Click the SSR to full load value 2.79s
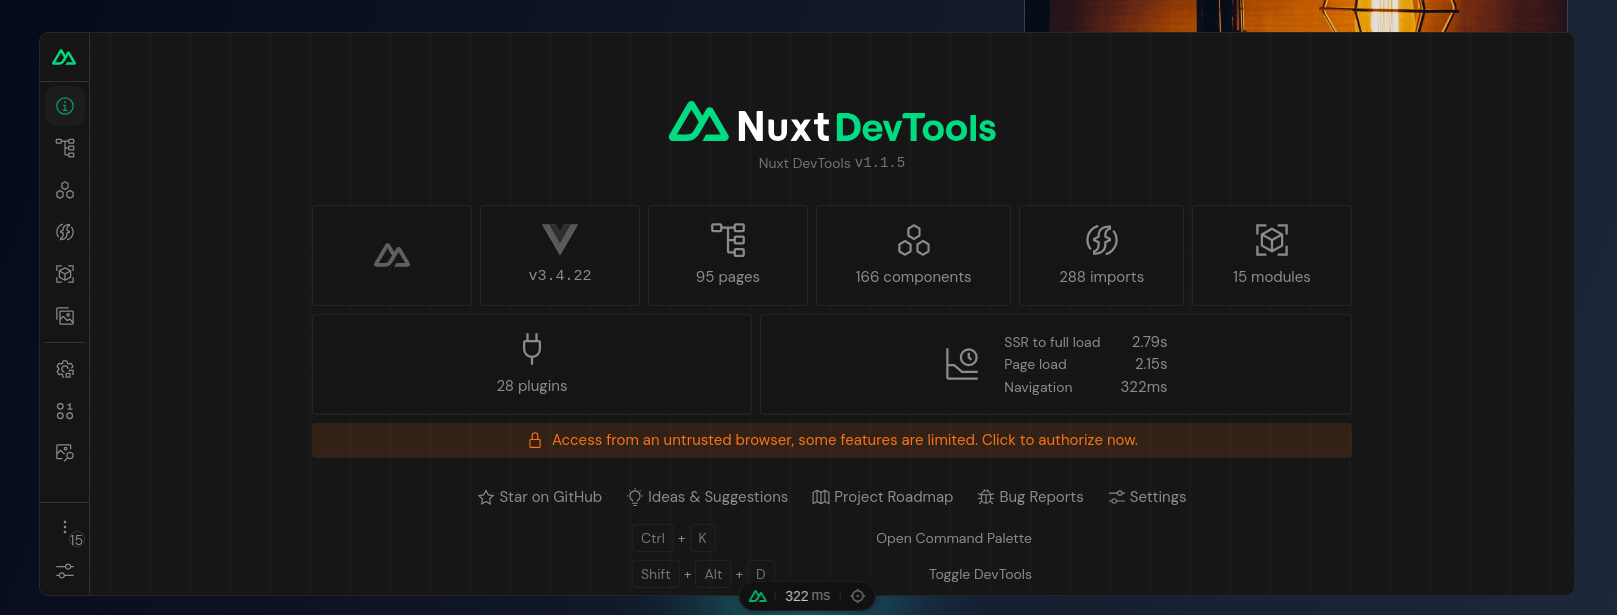This screenshot has height=615, width=1617. coord(1149,342)
